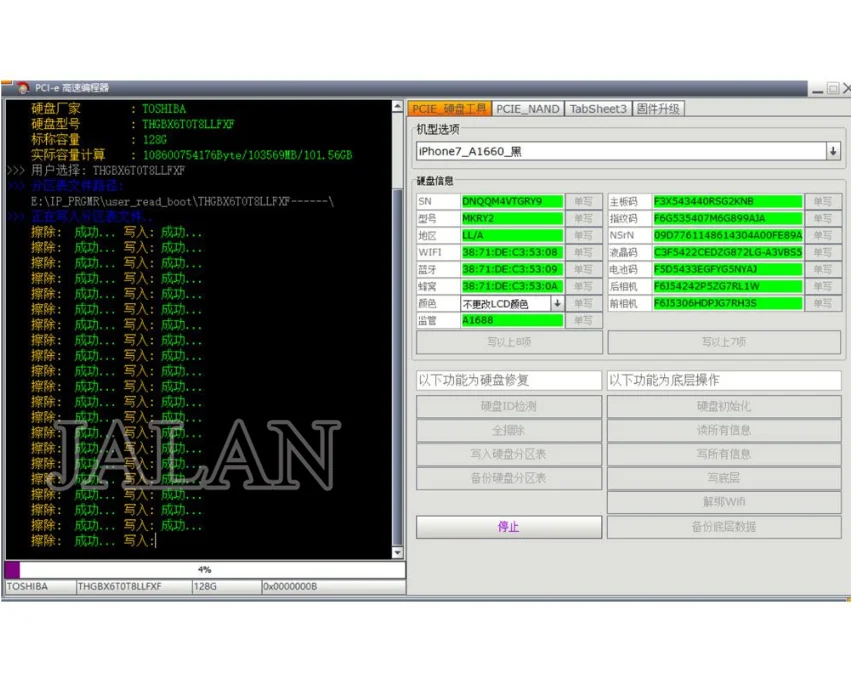
Task: Click the 0x0000000B status bar entry
Action: click(x=333, y=587)
